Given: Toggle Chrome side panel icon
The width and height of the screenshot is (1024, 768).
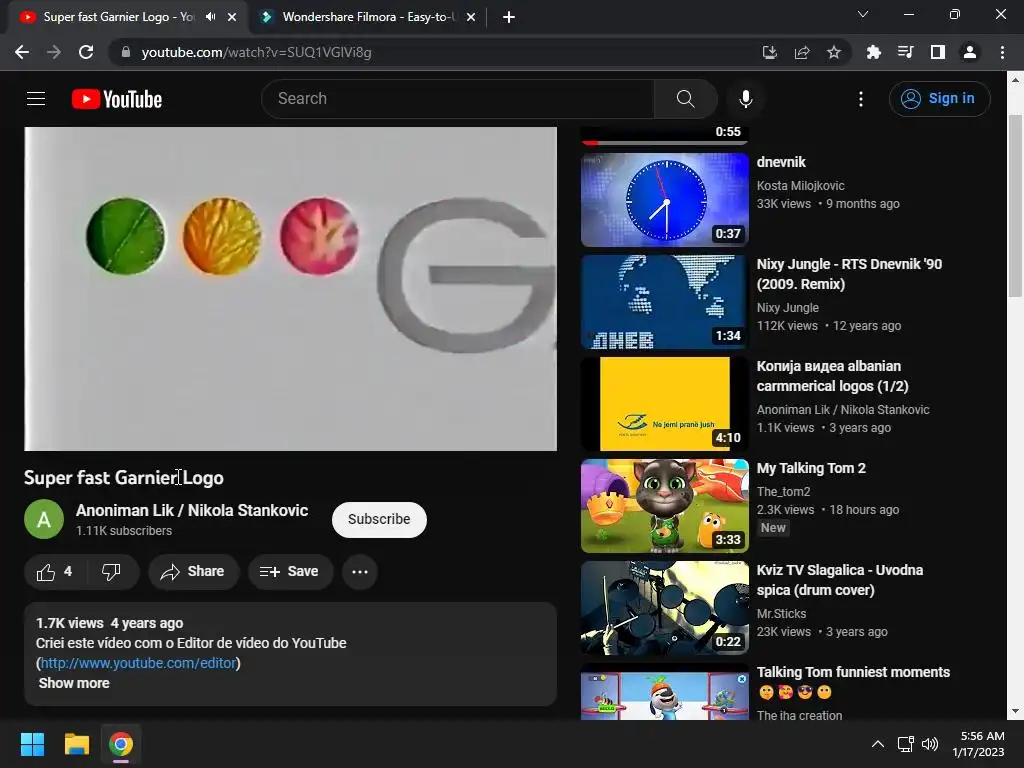Looking at the screenshot, I should pyautogui.click(x=938, y=52).
